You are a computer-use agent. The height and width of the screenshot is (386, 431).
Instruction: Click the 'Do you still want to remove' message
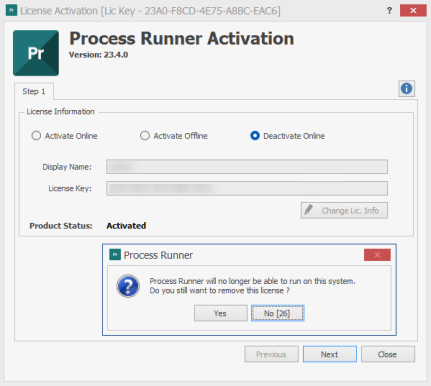tap(219, 291)
